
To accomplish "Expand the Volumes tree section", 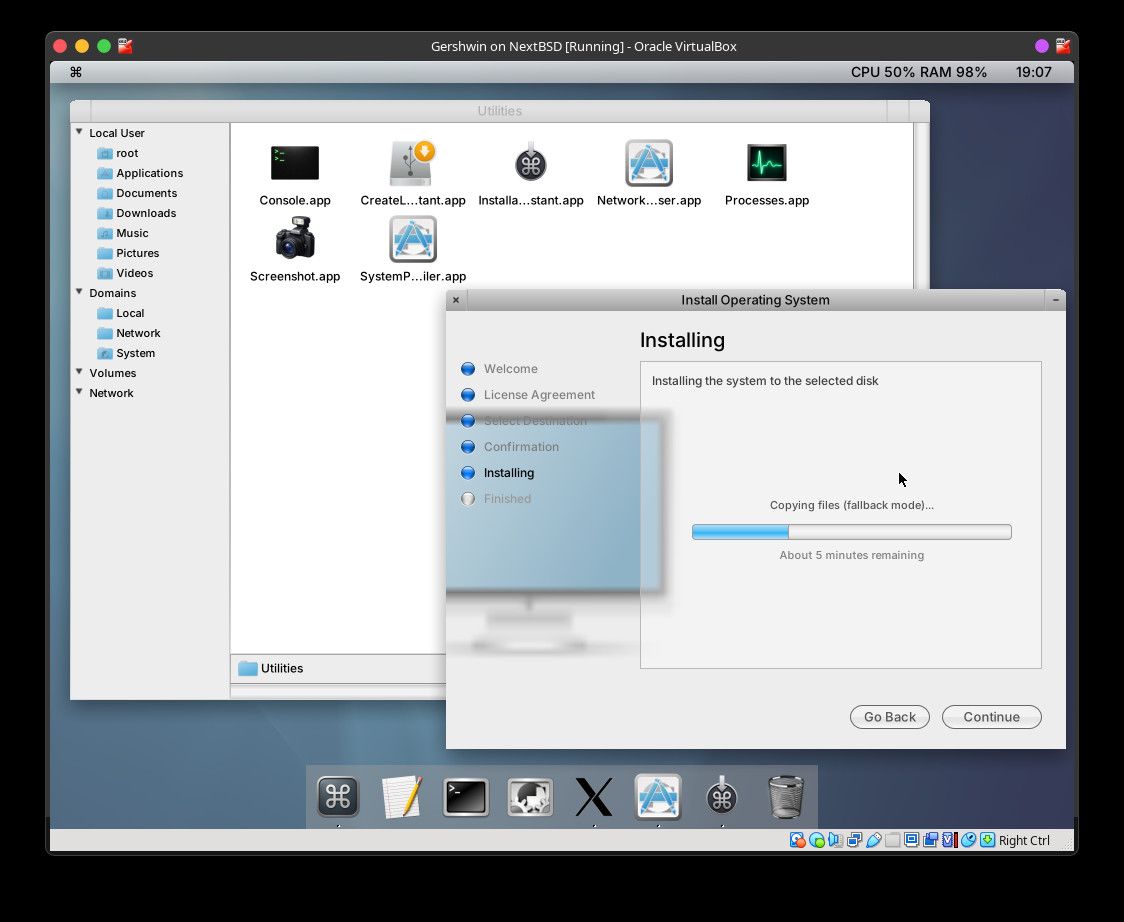I will tap(79, 372).
